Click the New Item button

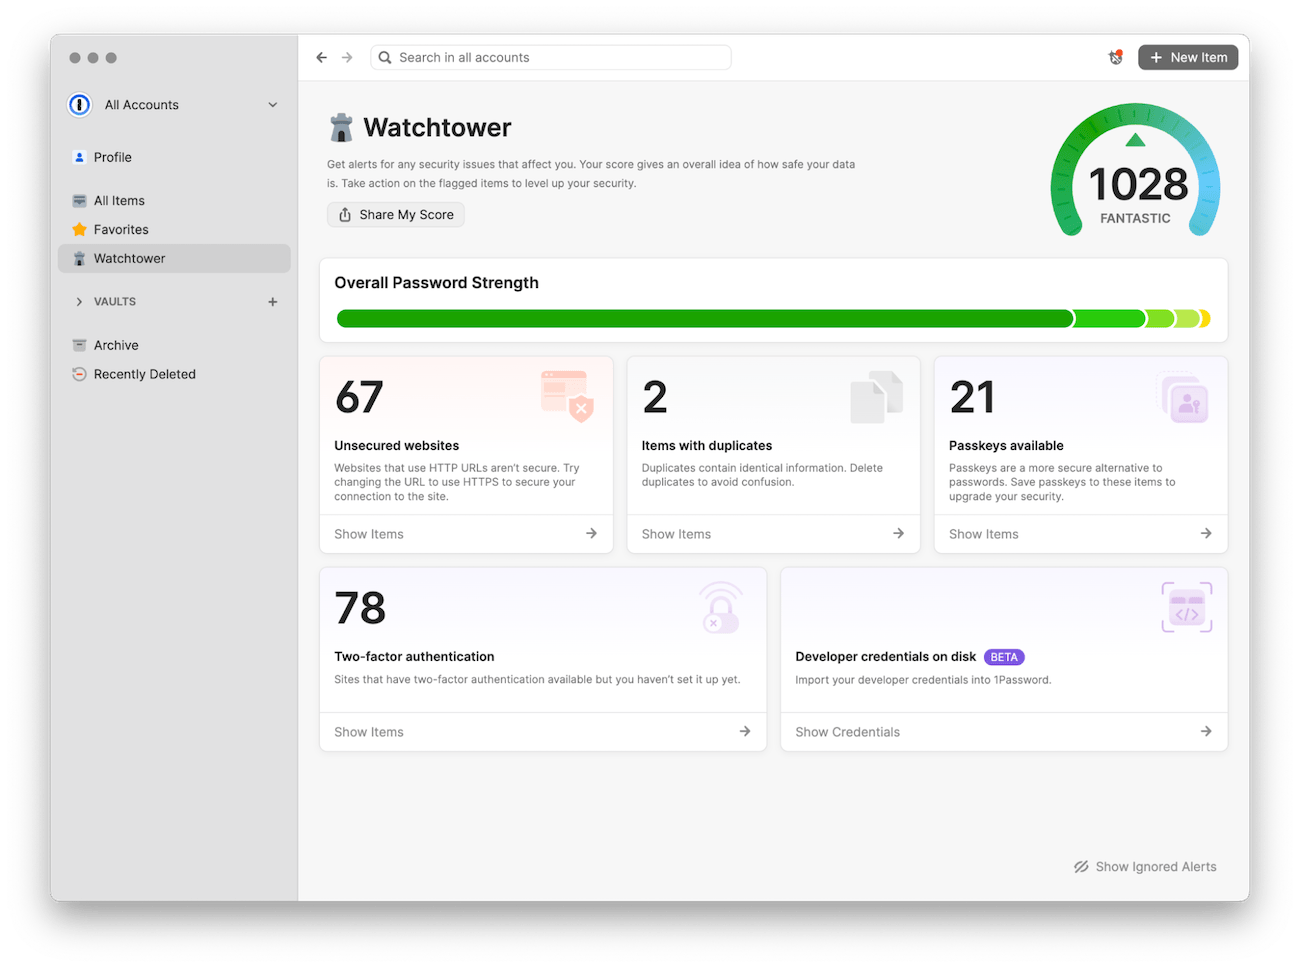pos(1188,57)
